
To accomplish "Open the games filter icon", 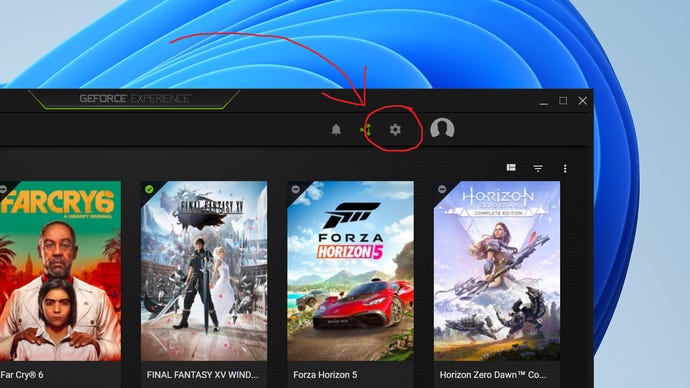I will 538,168.
